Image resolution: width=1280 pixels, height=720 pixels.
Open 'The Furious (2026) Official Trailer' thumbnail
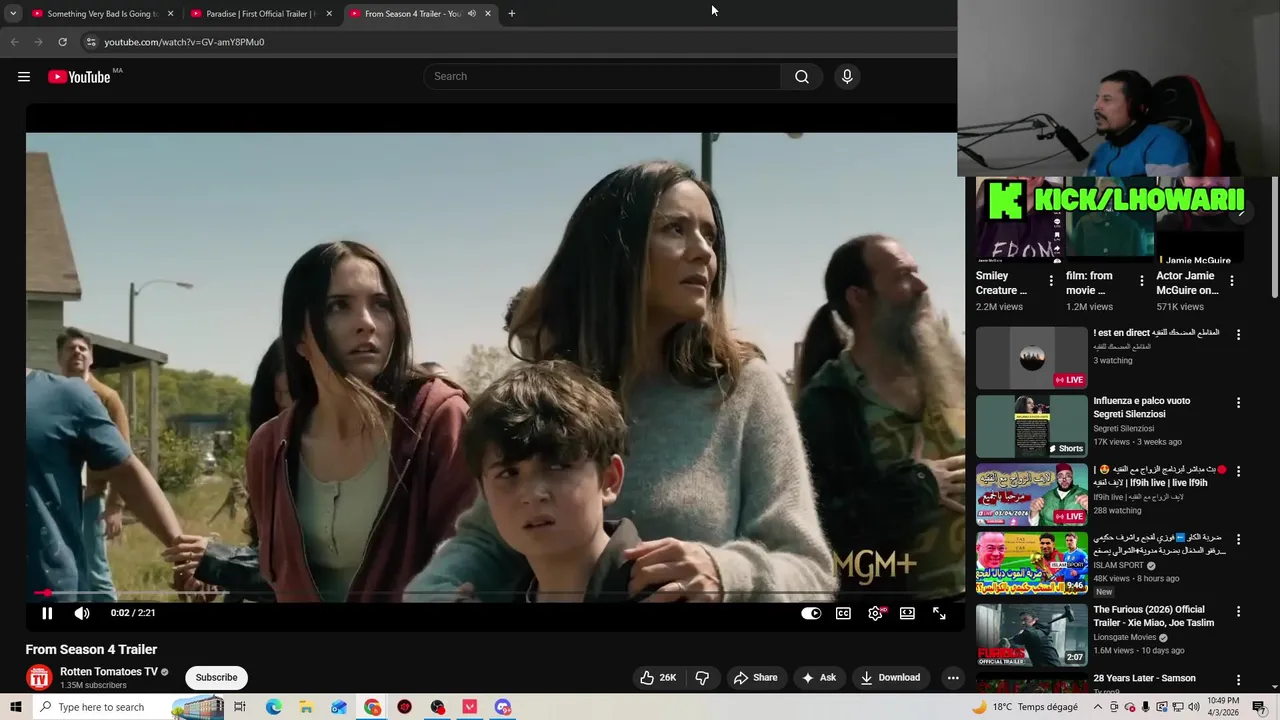[x=1031, y=635]
